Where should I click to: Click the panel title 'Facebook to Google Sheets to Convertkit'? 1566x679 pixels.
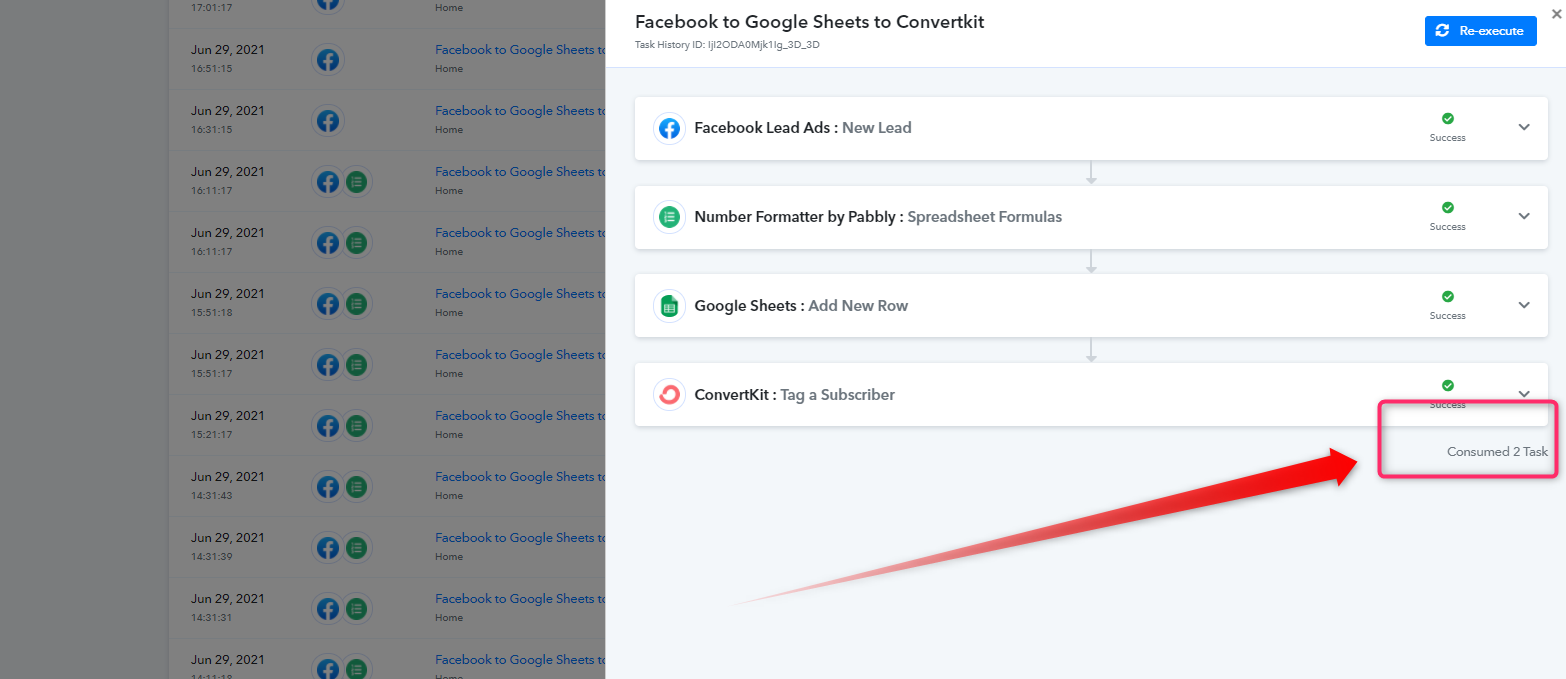coord(810,22)
